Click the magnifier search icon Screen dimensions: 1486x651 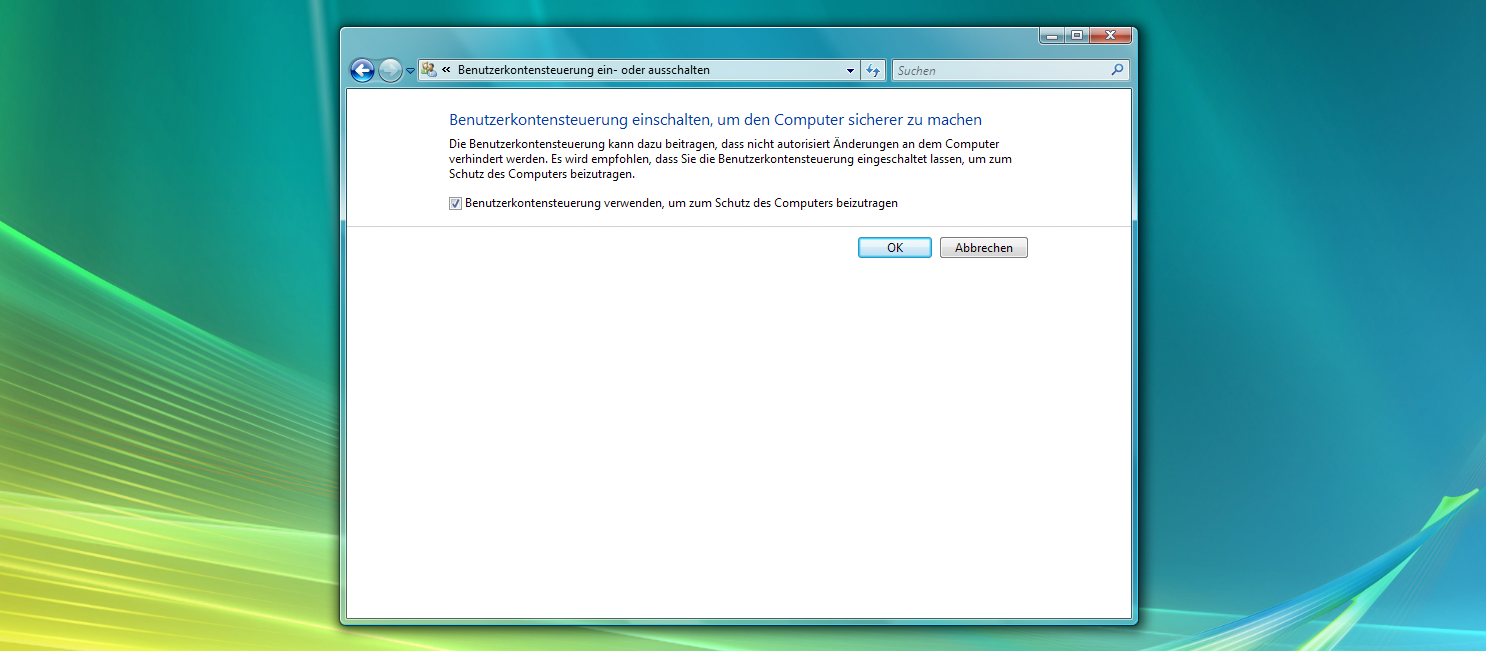click(1118, 70)
